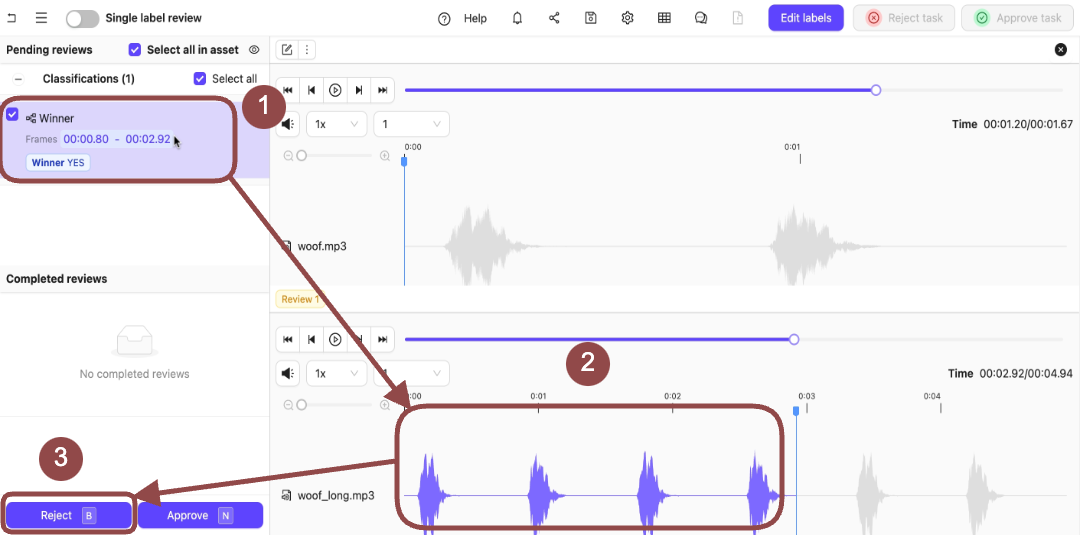Image resolution: width=1080 pixels, height=535 pixels.
Task: Click Approve task button
Action: pyautogui.click(x=1018, y=18)
